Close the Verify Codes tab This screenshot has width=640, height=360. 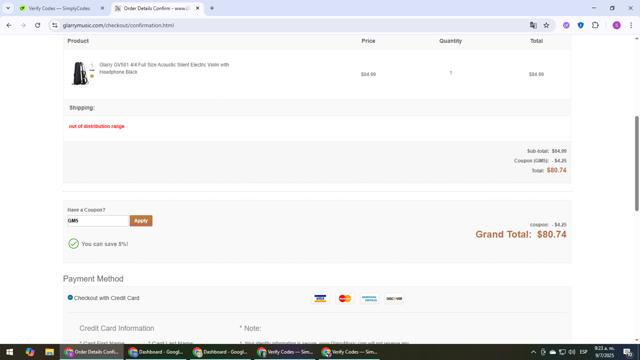(x=102, y=8)
